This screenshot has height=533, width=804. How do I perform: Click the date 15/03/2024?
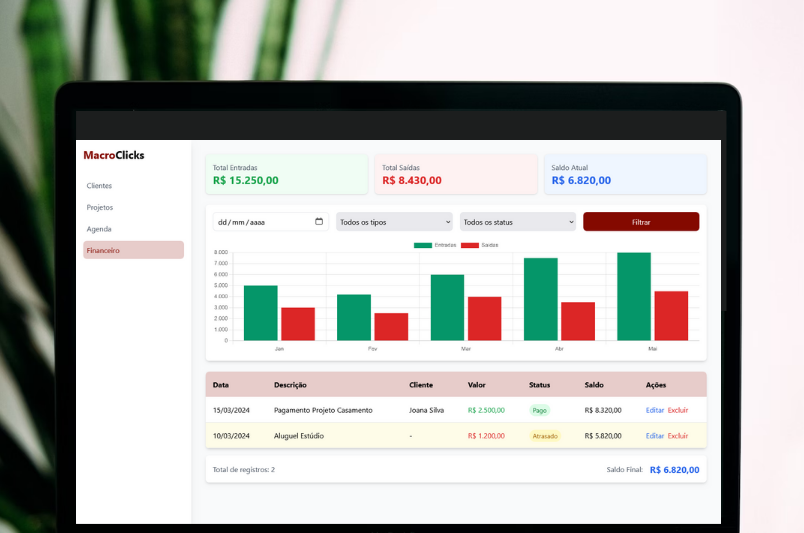[x=231, y=410]
